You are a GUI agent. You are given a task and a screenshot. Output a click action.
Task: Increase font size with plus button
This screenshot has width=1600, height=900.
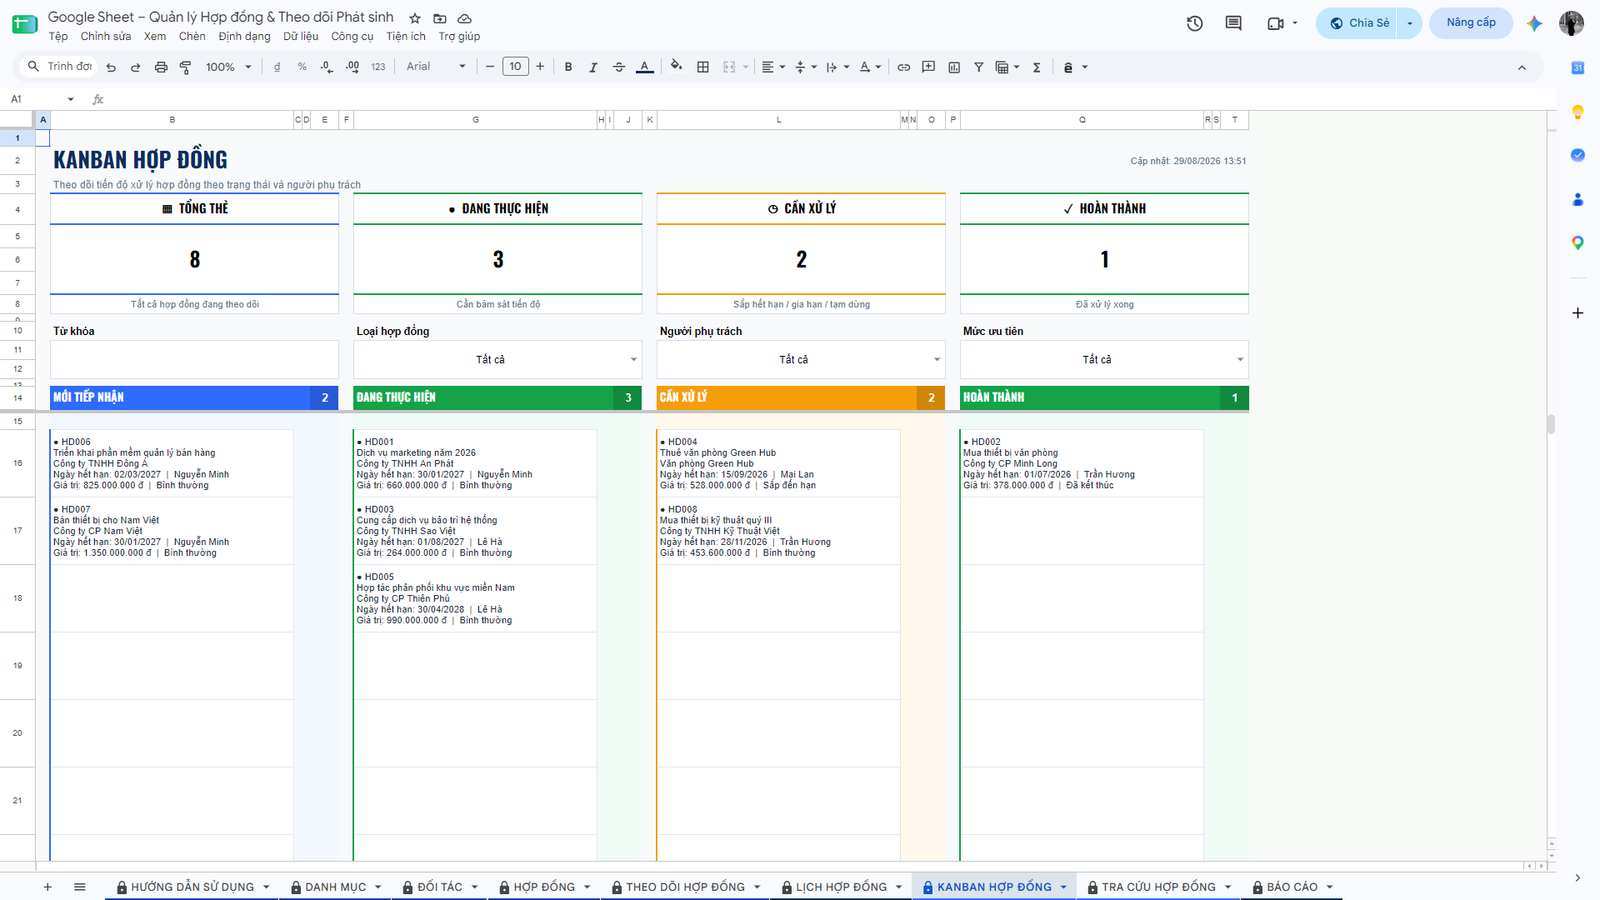(540, 67)
